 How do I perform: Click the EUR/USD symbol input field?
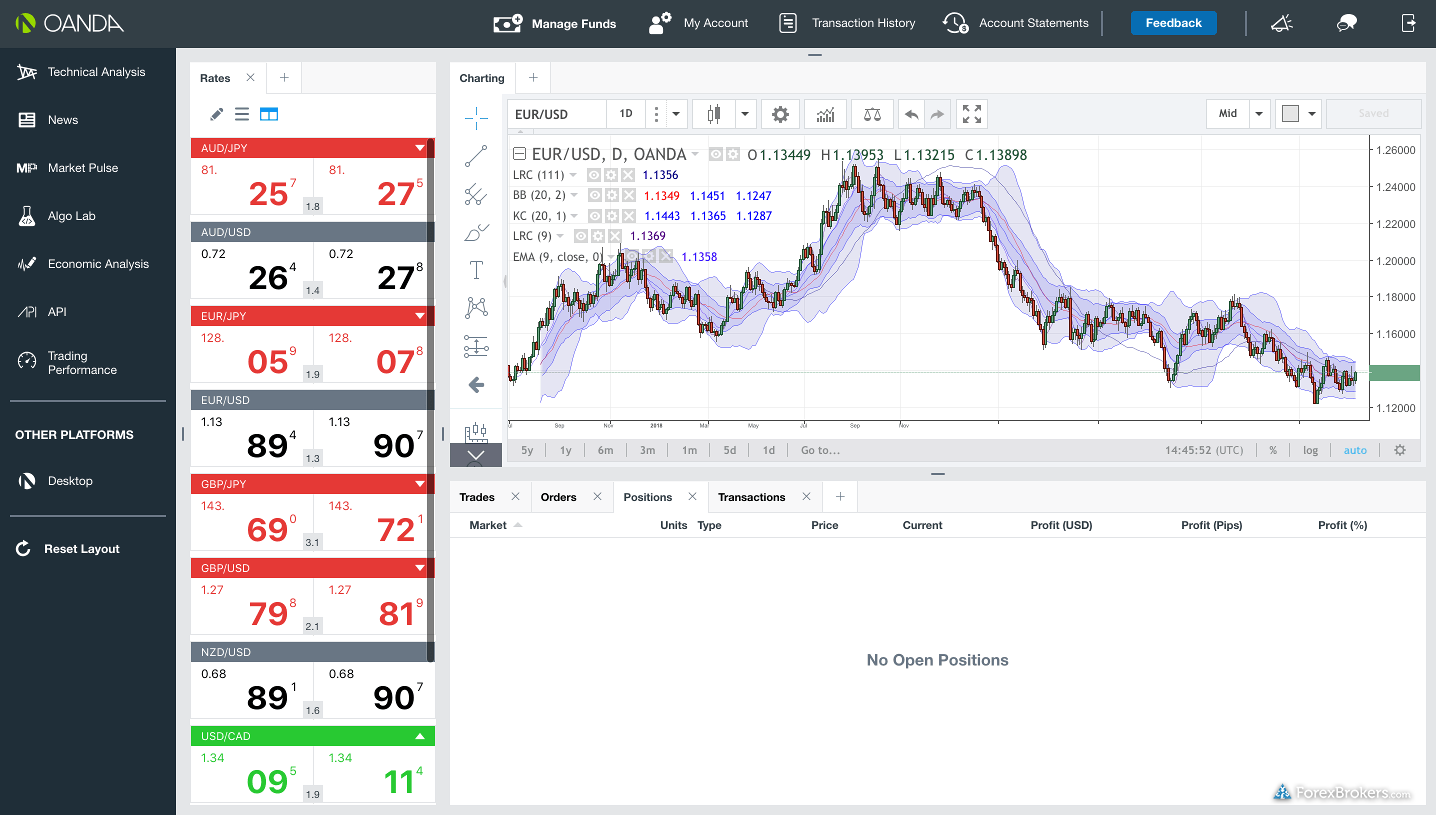tap(557, 114)
